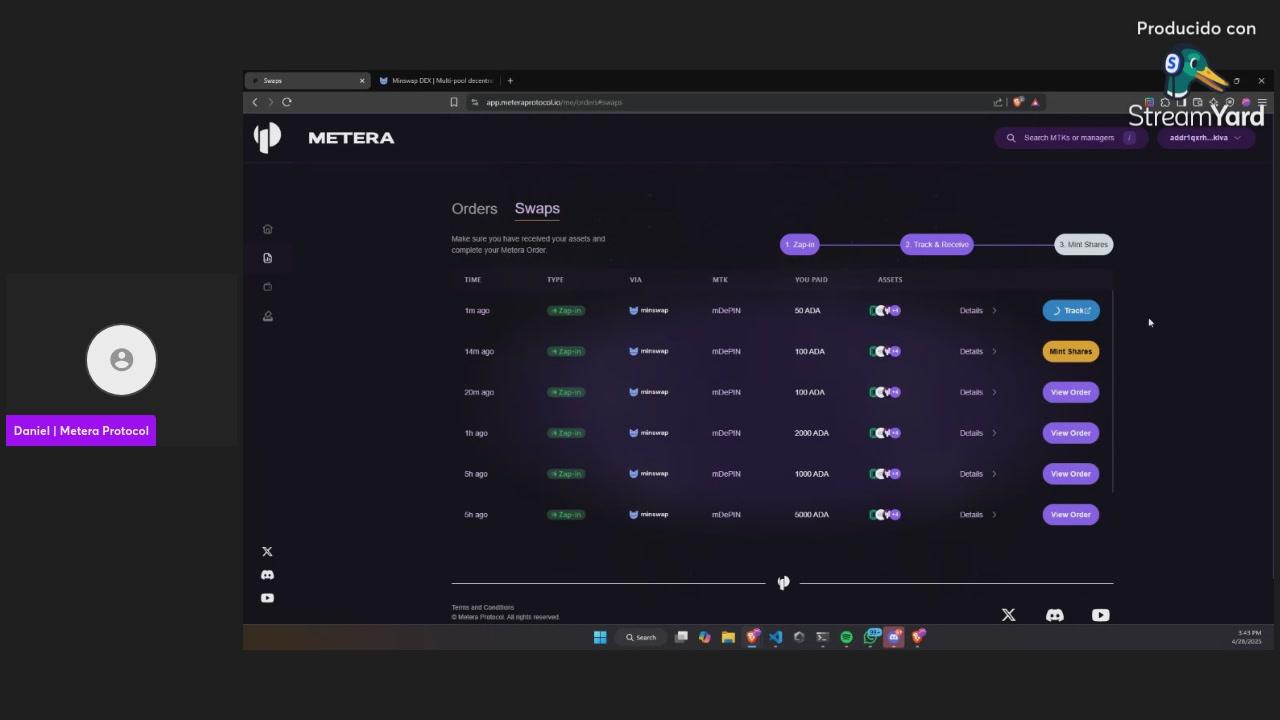
Task: Open the home icon in the left sidebar
Action: click(x=267, y=229)
